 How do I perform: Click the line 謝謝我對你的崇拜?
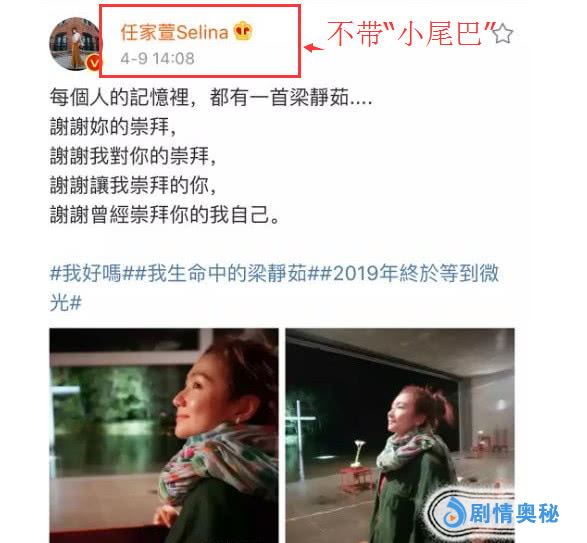coord(133,156)
